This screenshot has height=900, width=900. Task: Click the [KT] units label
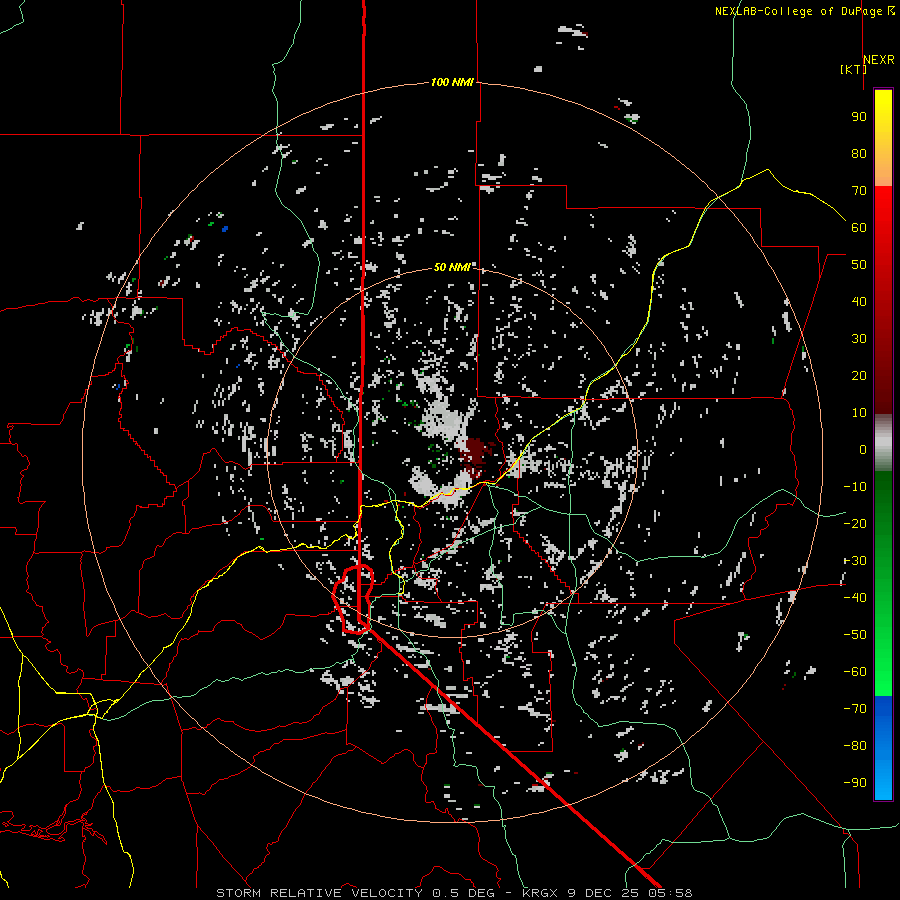(853, 69)
